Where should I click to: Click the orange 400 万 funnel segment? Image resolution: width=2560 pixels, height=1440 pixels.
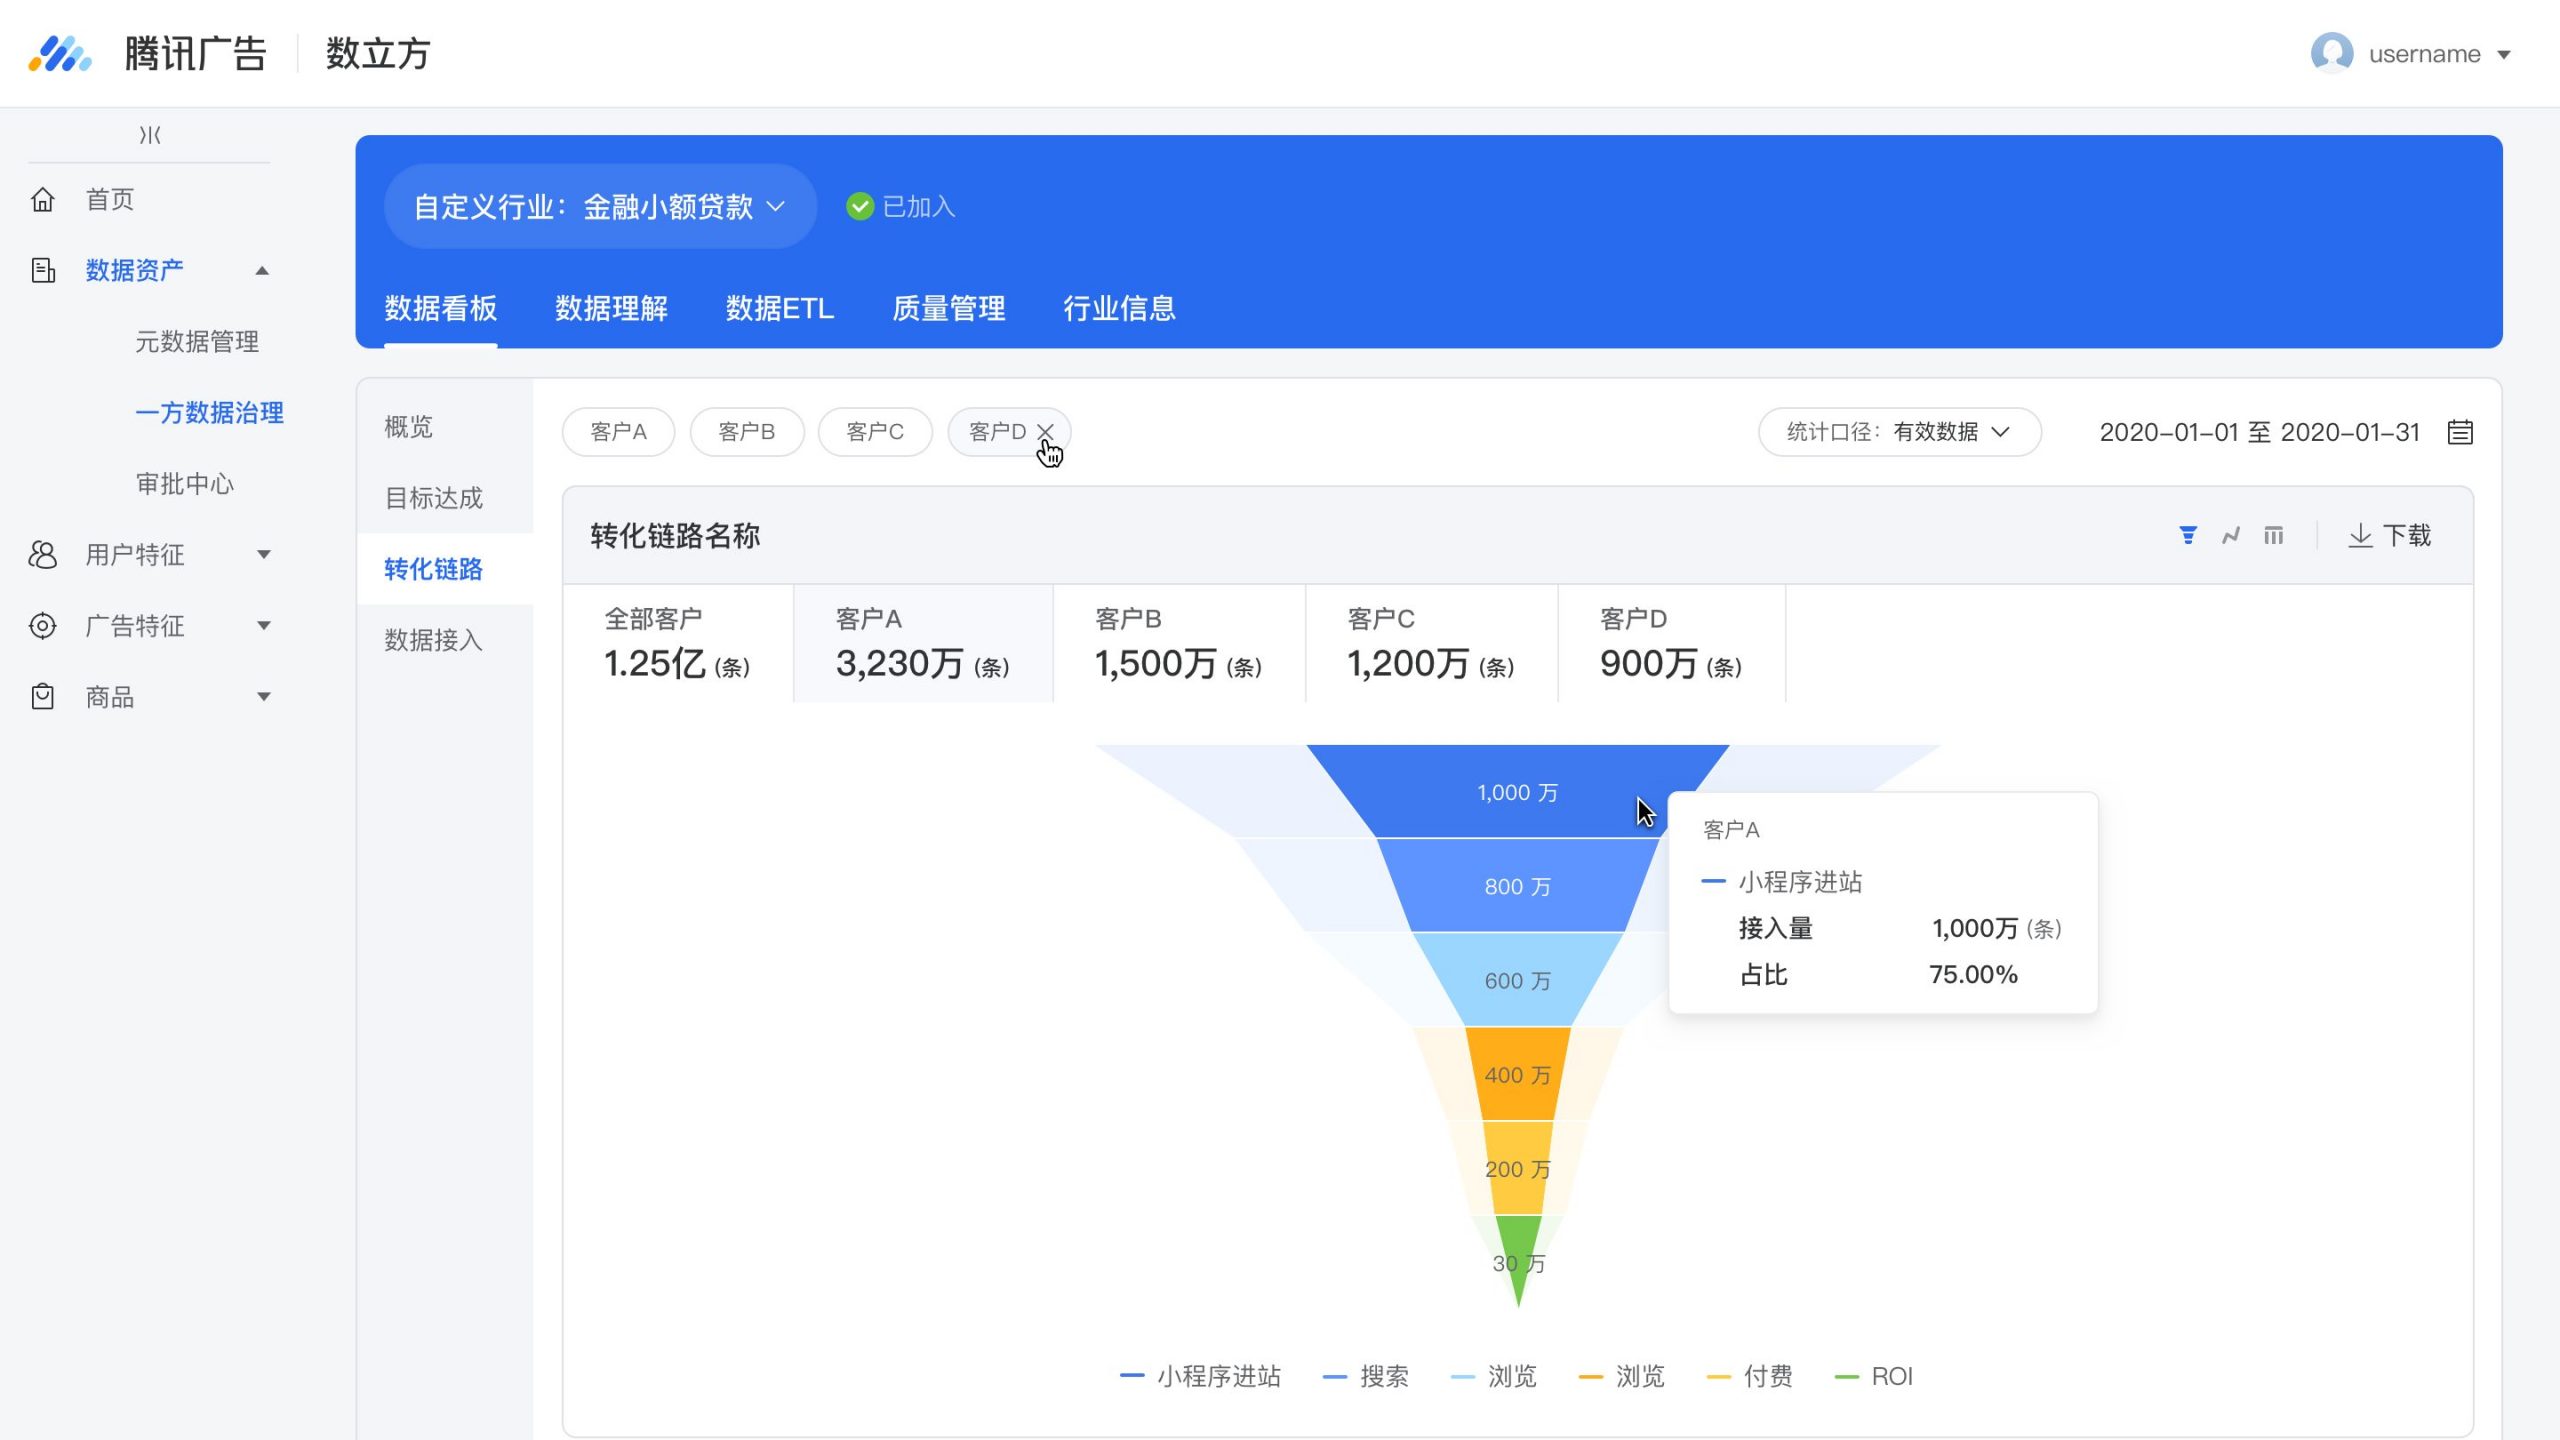(x=1517, y=1075)
